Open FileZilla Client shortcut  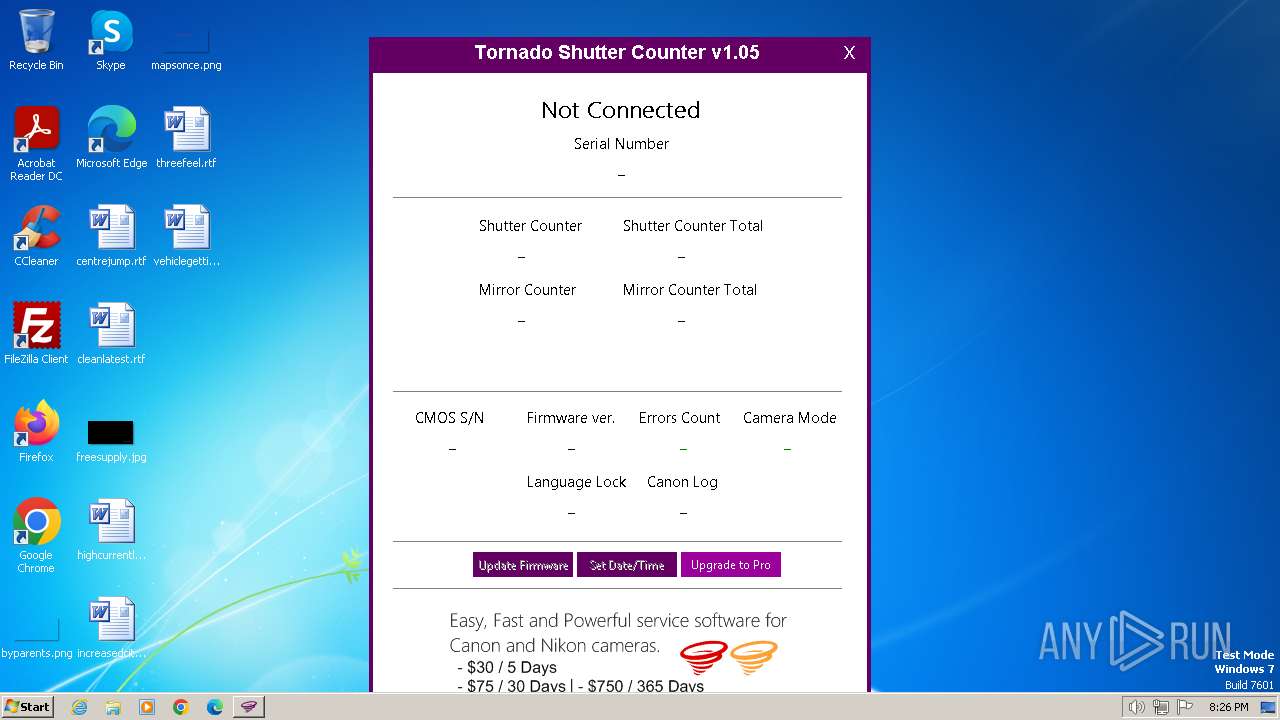(x=36, y=334)
